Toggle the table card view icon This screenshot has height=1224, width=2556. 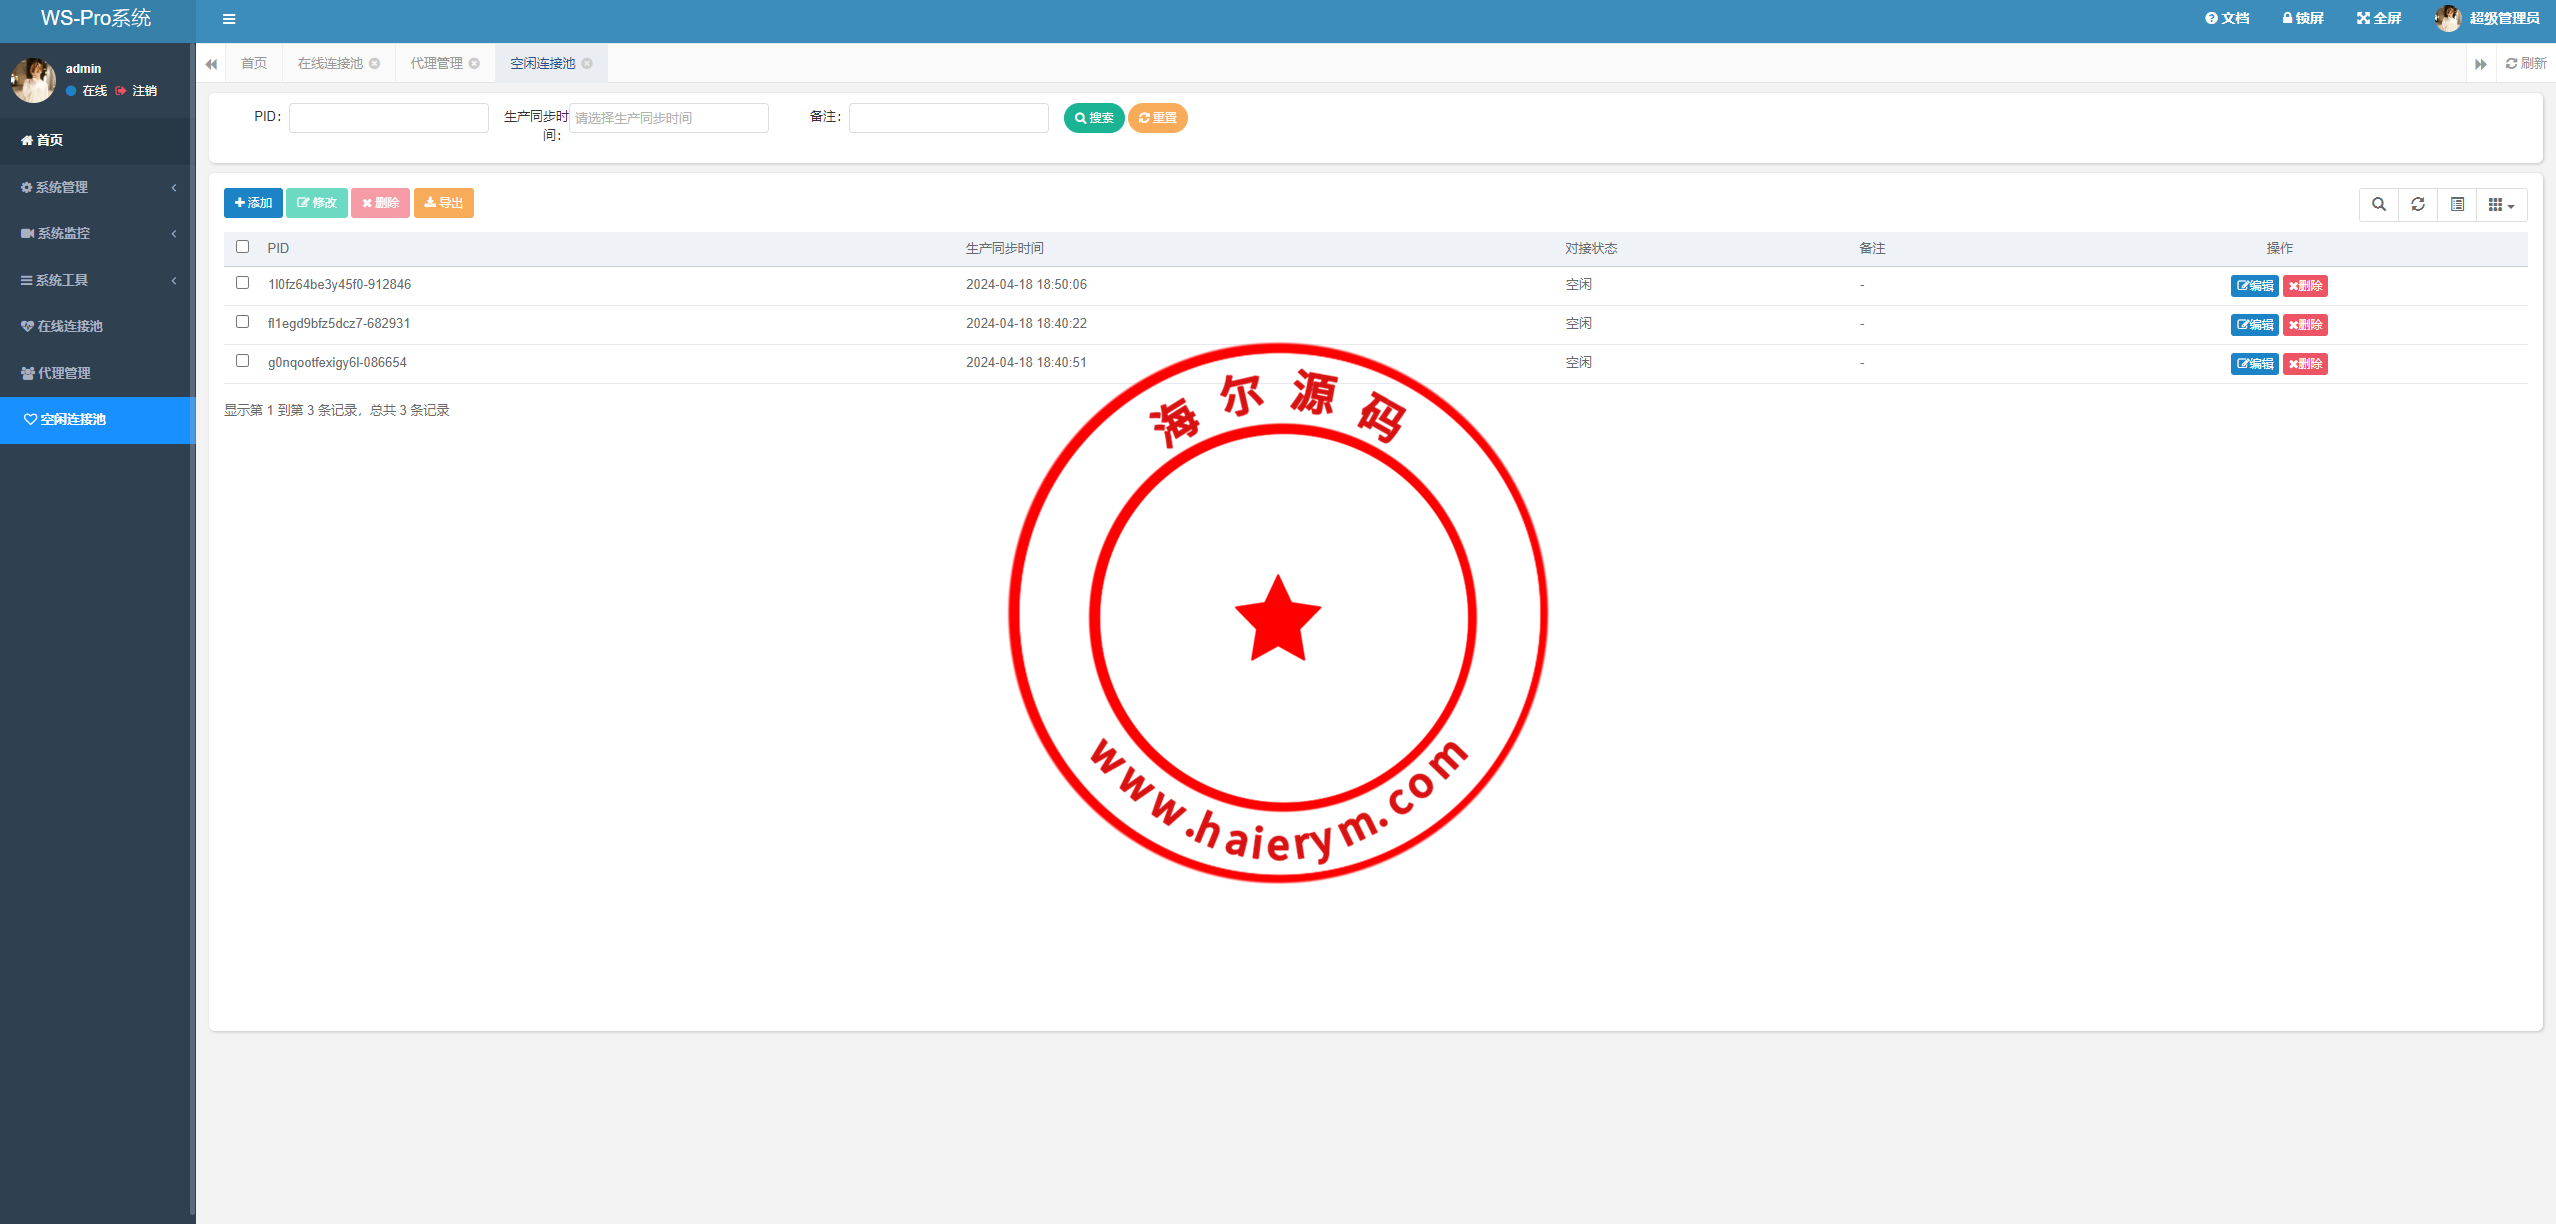(x=2457, y=204)
